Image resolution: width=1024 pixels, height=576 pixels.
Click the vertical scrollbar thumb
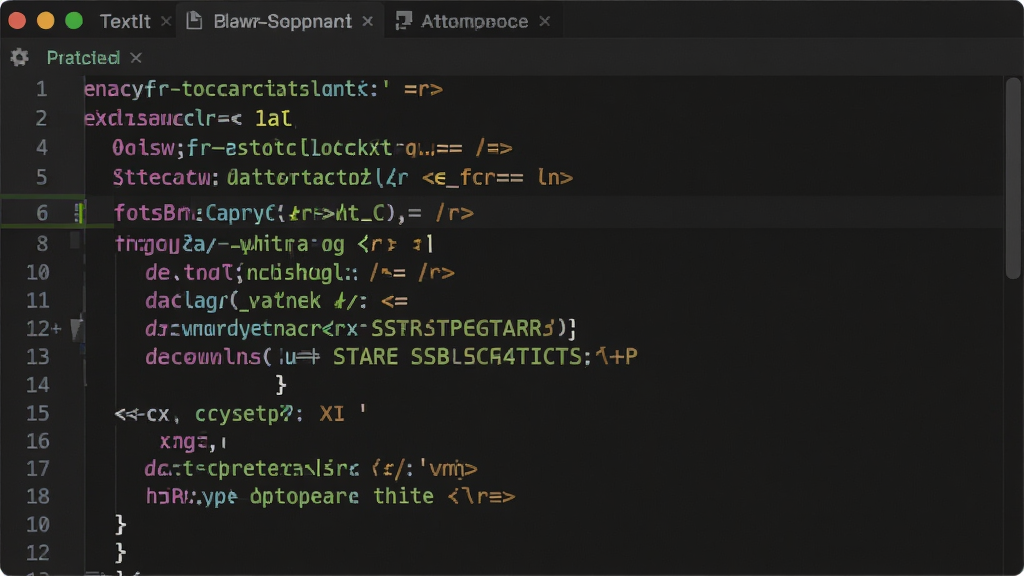click(x=1013, y=178)
